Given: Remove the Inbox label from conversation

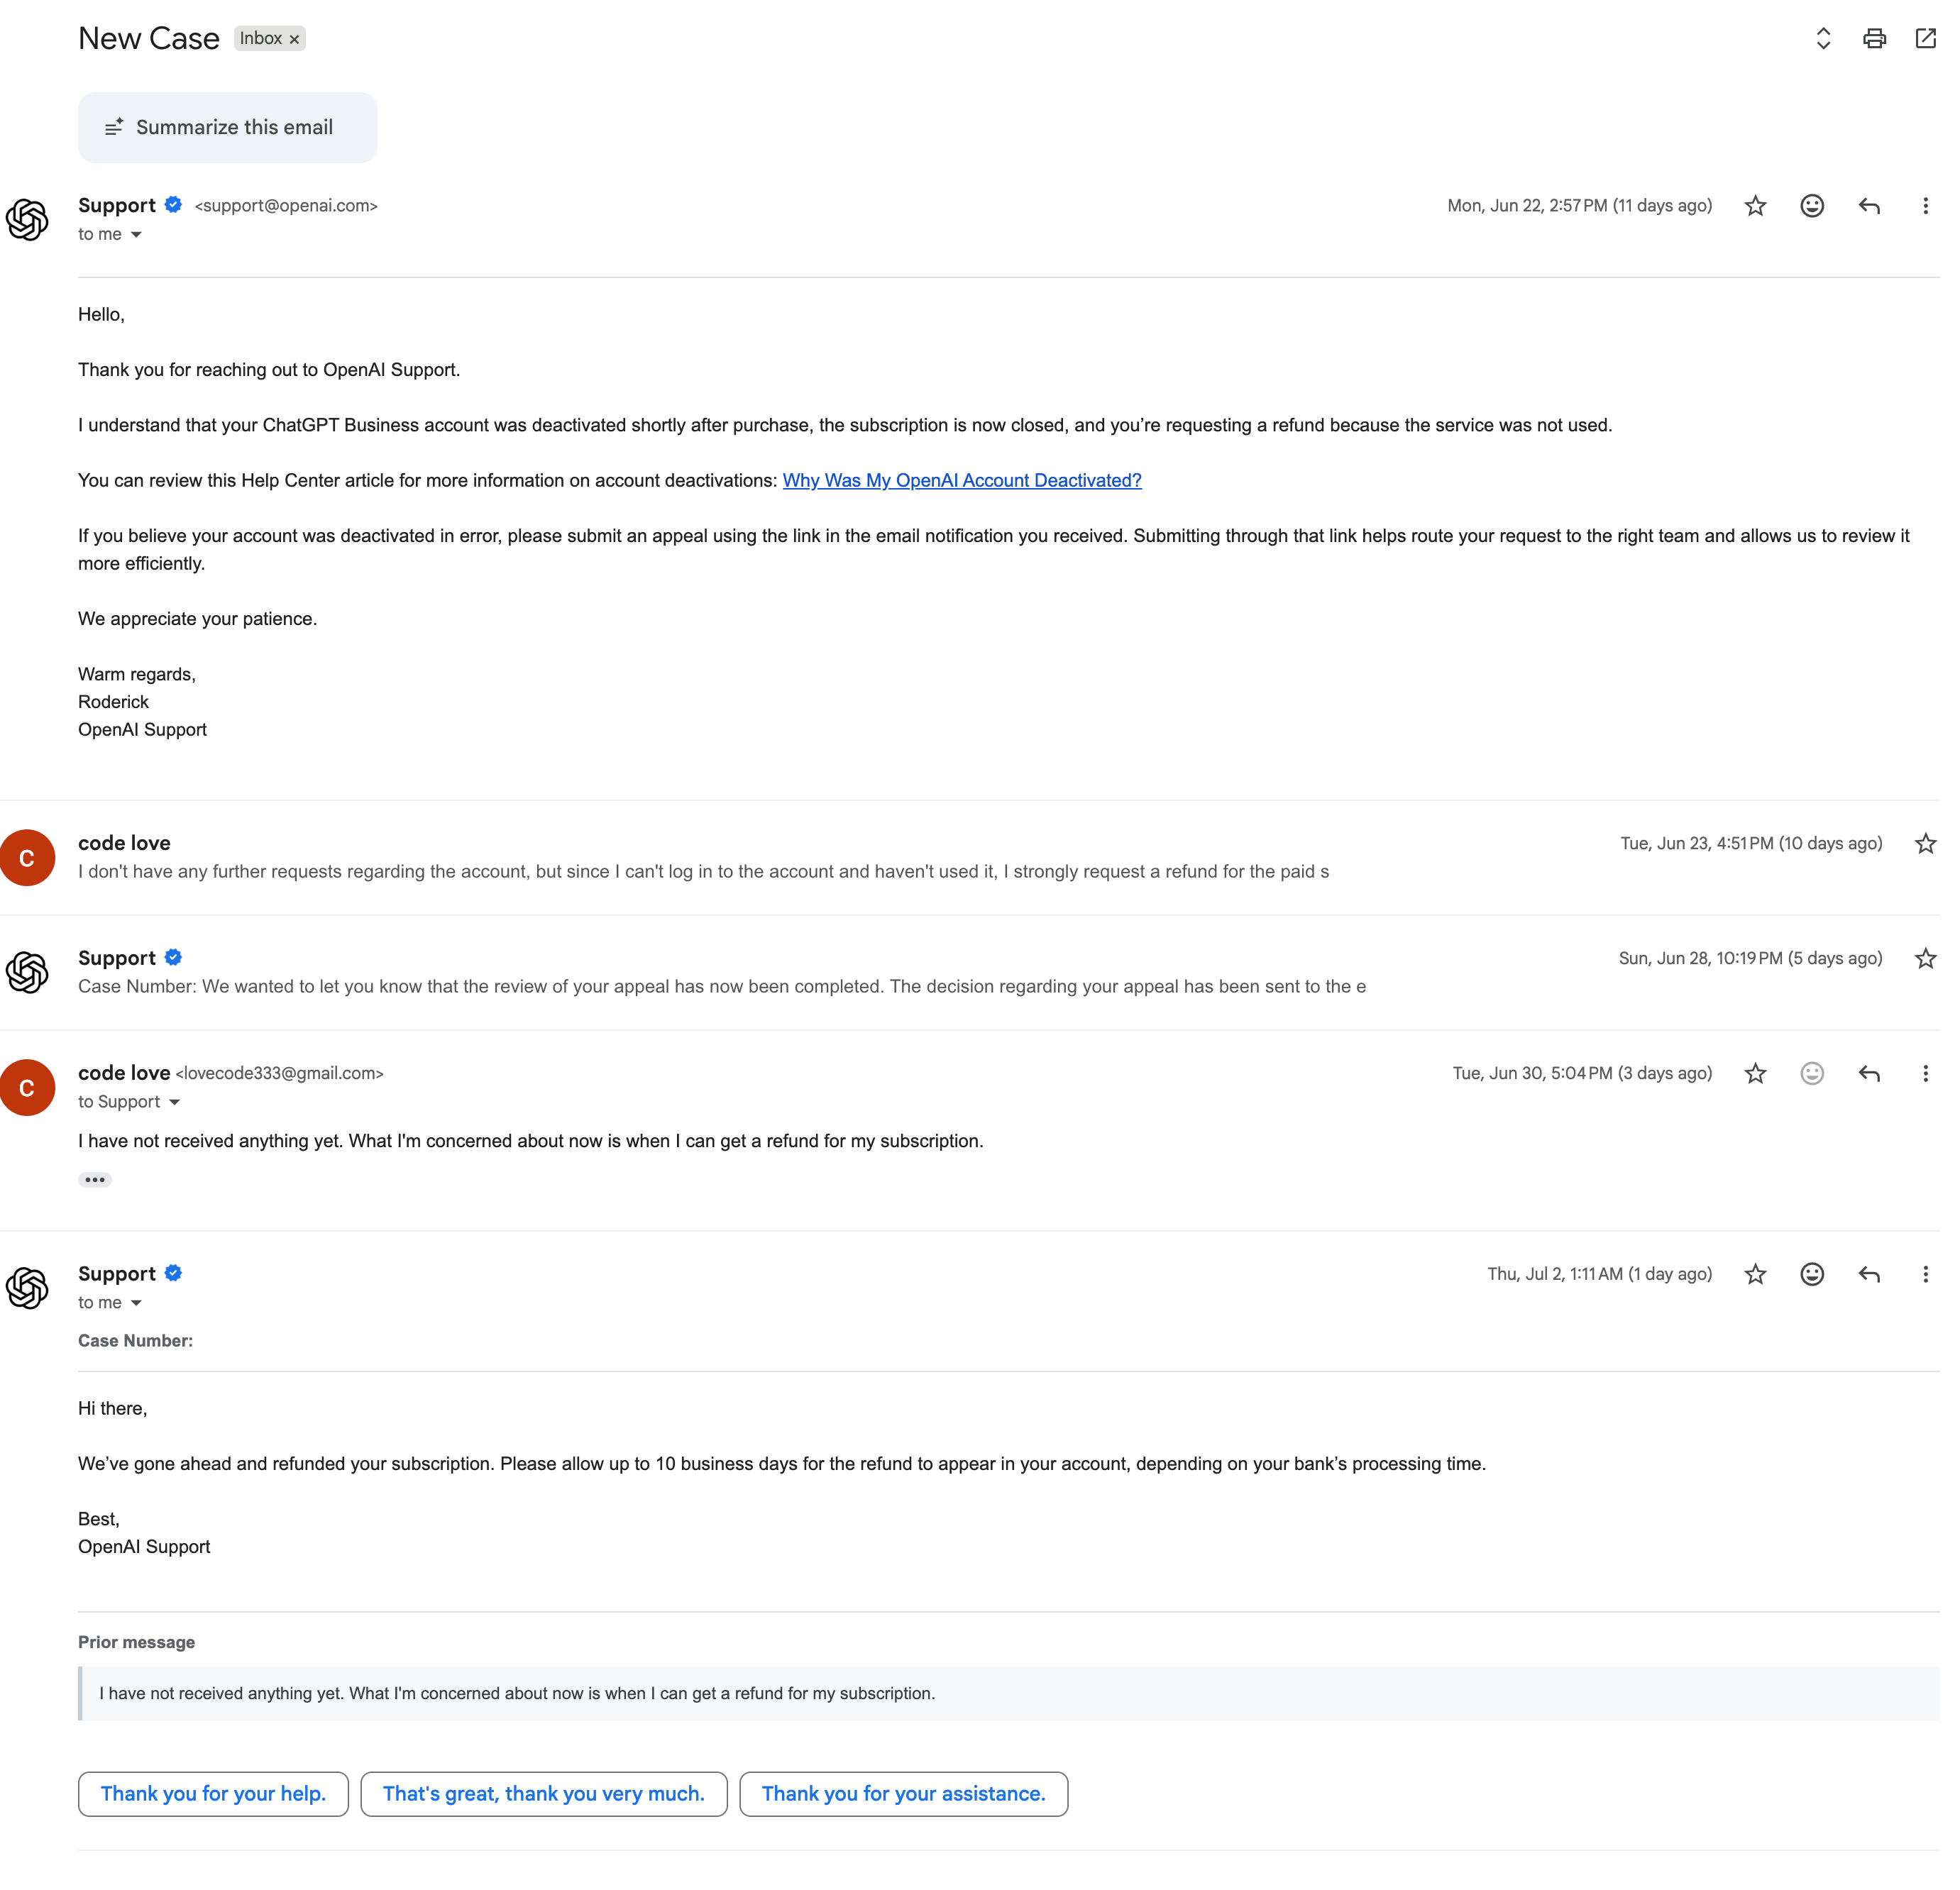Looking at the screenshot, I should [294, 39].
